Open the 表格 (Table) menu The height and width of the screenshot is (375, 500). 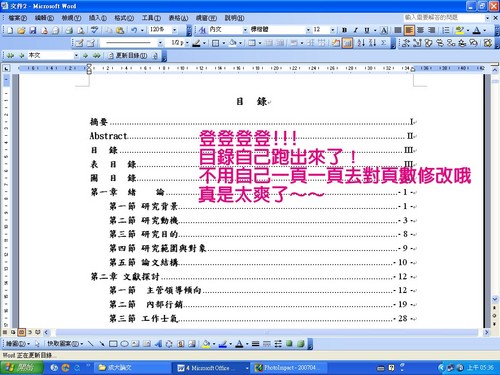178,18
